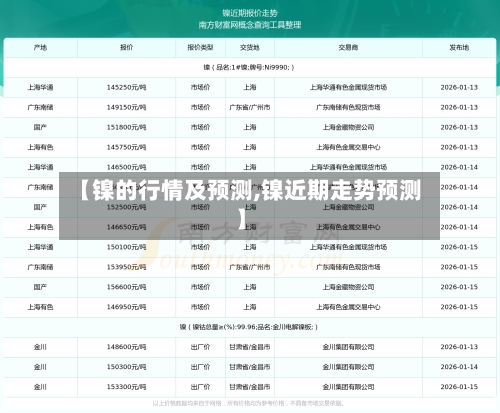Click the subtitle 南方财富网概念查询工具整理
This screenshot has height=413, width=500.
pyautogui.click(x=250, y=25)
